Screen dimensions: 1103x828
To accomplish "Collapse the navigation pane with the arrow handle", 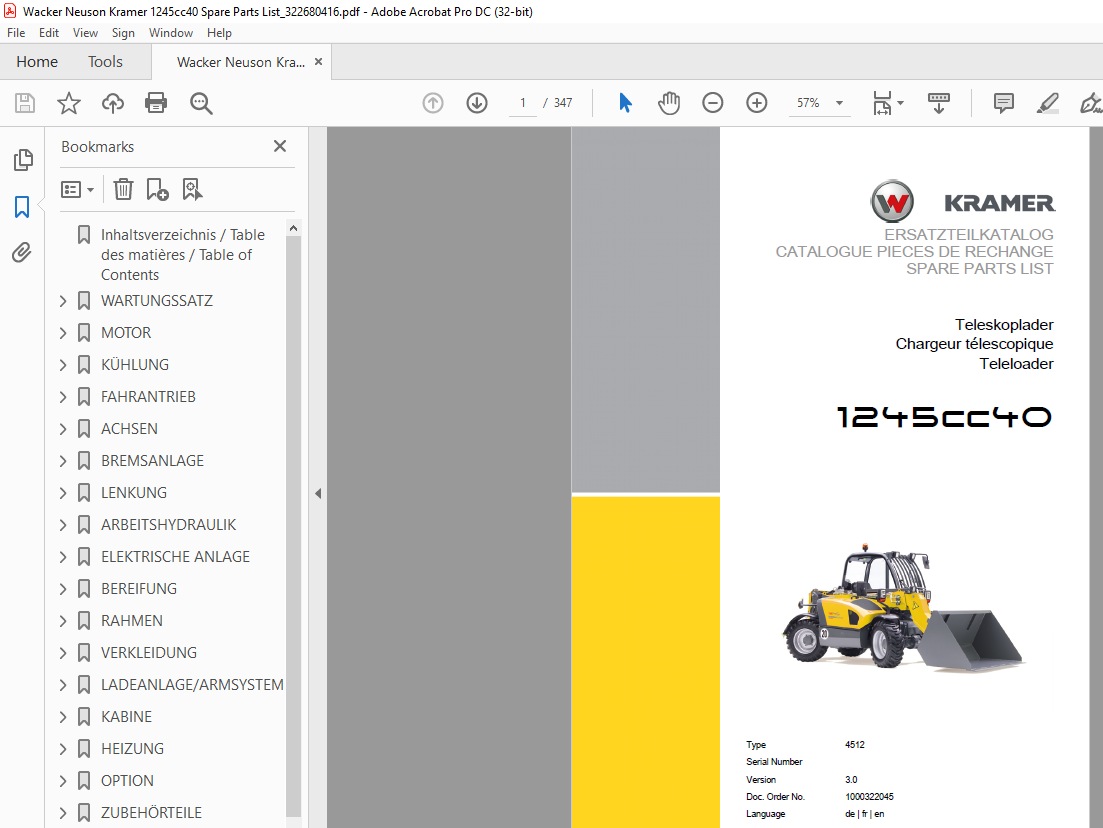I will pos(318,493).
